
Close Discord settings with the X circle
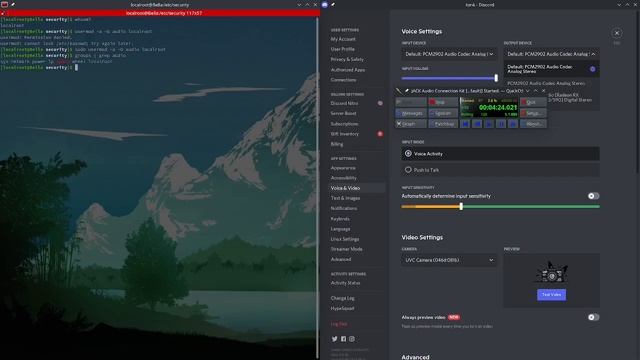(x=617, y=33)
